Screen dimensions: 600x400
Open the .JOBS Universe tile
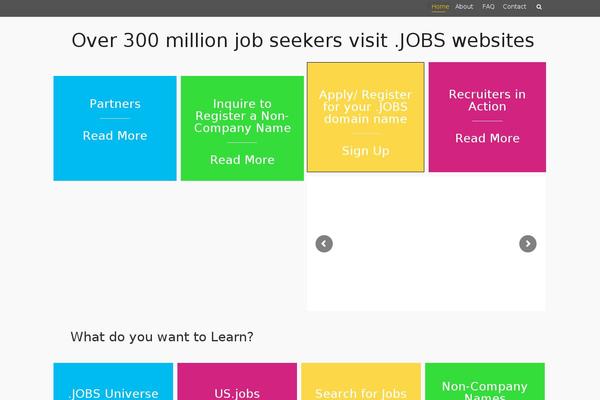(113, 382)
